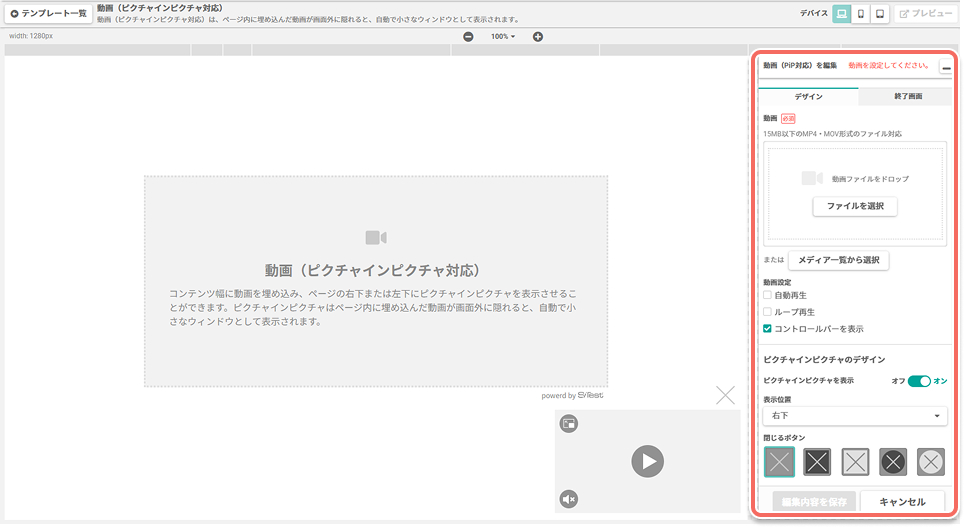Open the 100% zoom level dropdown
The width and height of the screenshot is (964, 527).
(x=503, y=37)
